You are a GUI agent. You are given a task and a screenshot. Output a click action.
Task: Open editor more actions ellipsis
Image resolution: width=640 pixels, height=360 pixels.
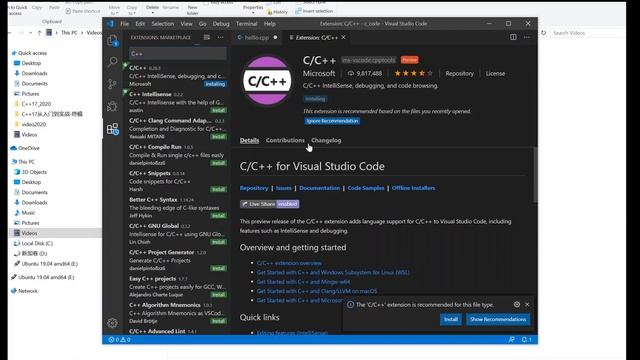pos(527,37)
